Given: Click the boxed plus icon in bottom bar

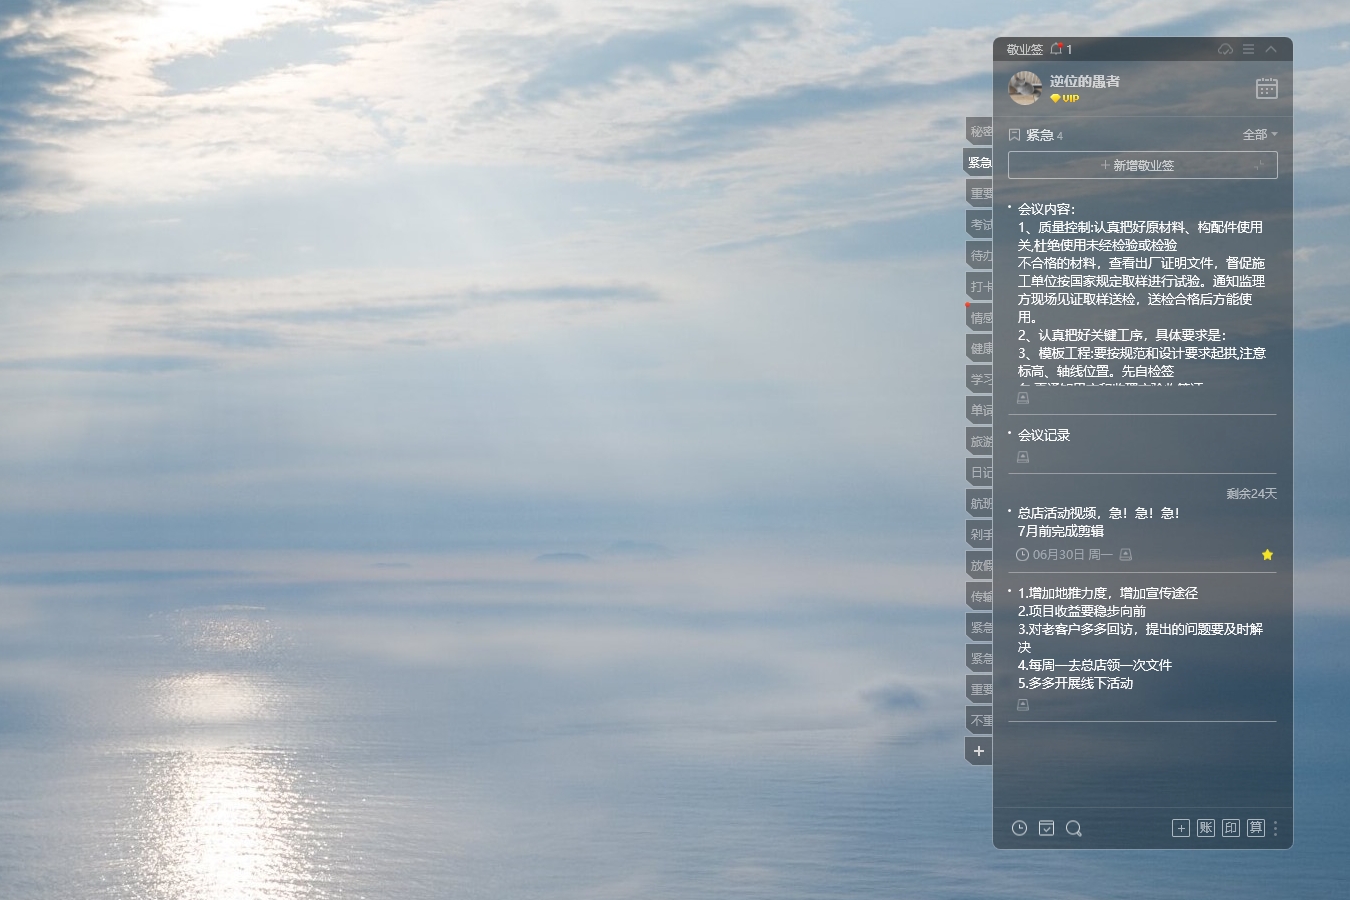Looking at the screenshot, I should (1181, 828).
